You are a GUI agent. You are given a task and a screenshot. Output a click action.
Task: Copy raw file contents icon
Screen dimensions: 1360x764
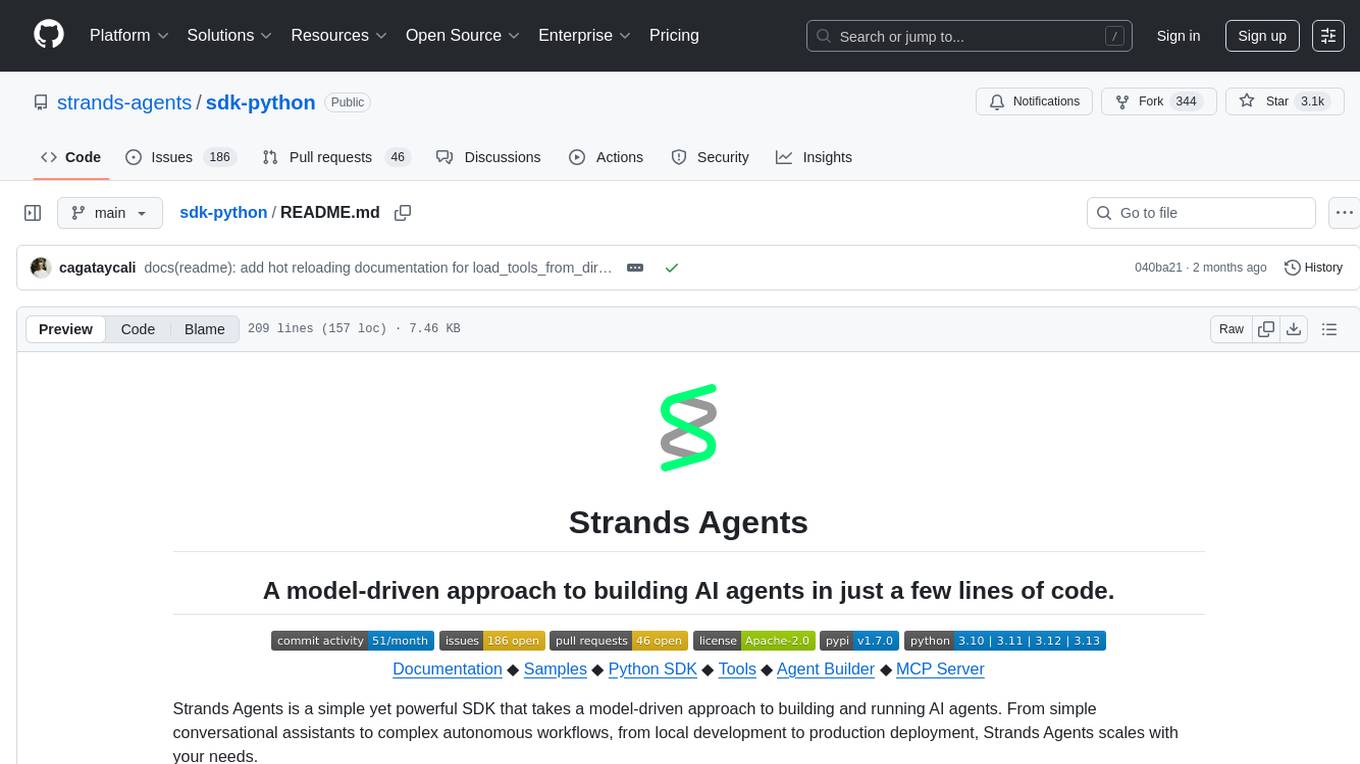[1266, 329]
